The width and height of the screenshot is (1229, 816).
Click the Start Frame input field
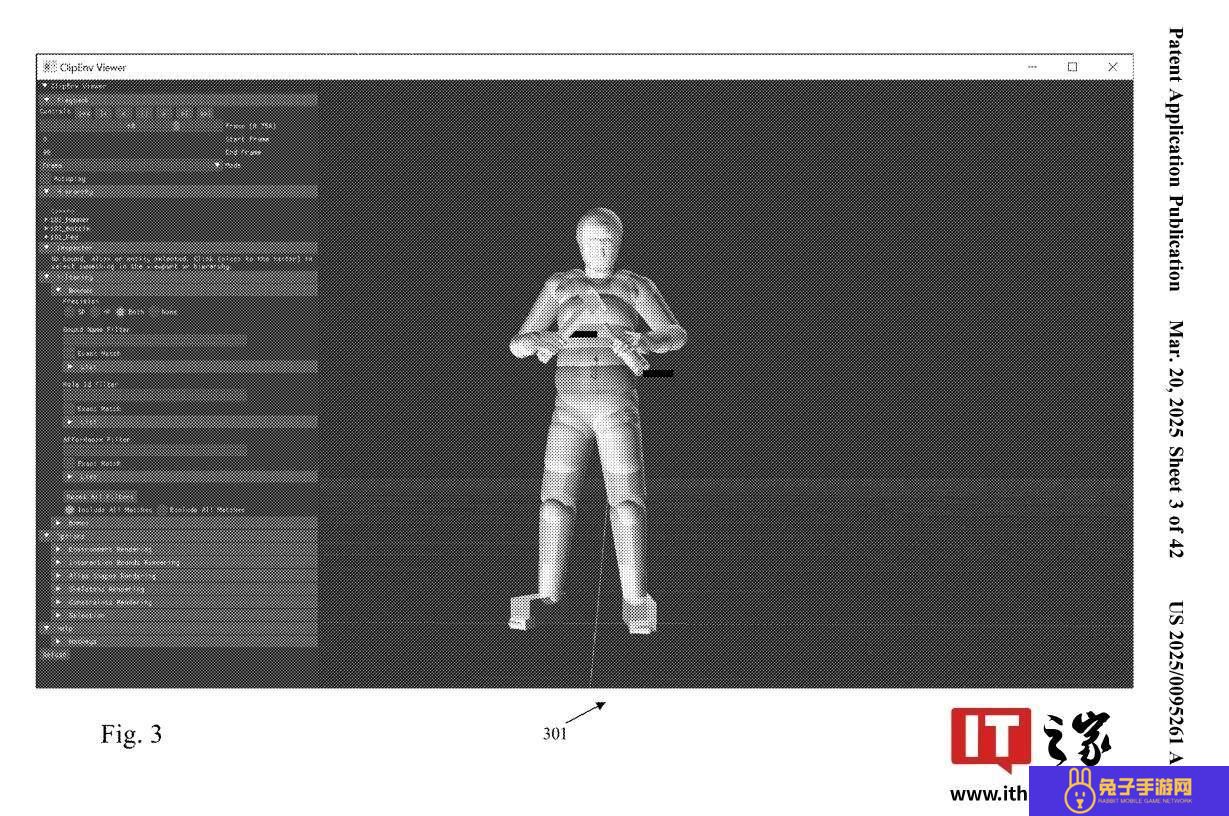pos(130,139)
